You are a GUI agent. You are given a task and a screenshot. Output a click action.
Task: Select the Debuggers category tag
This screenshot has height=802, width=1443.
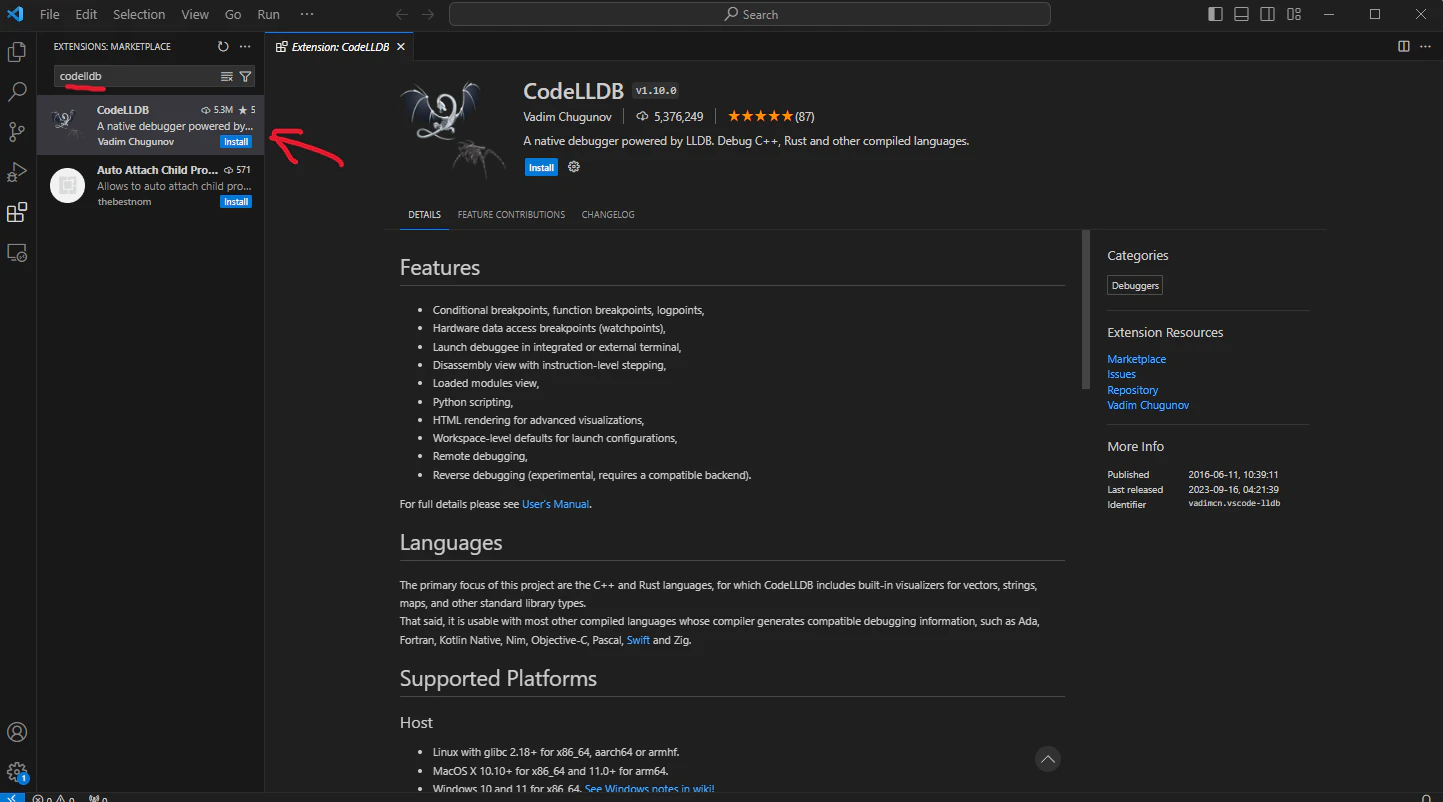click(x=1135, y=286)
